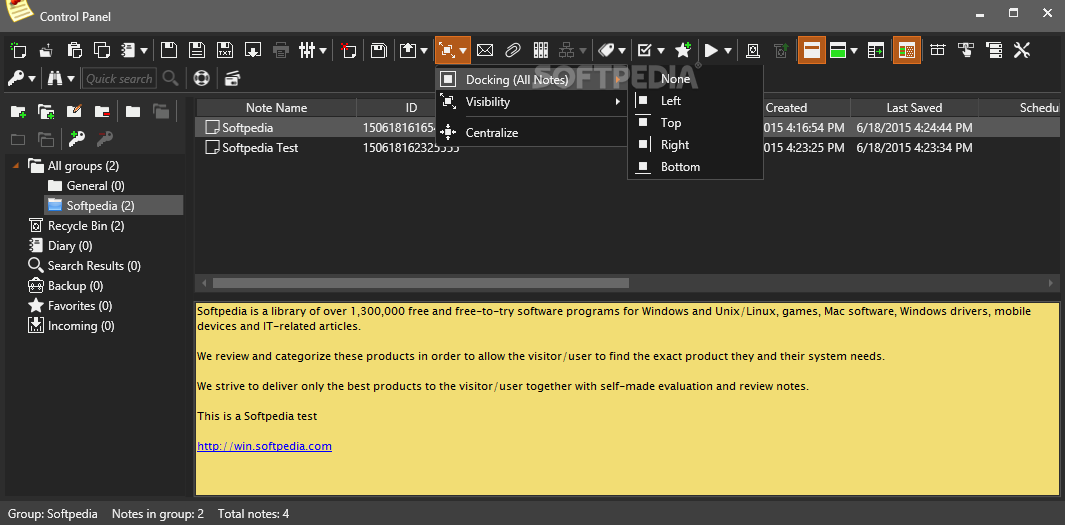
Task: Open the binoculars search dropdown
Action: [71, 79]
